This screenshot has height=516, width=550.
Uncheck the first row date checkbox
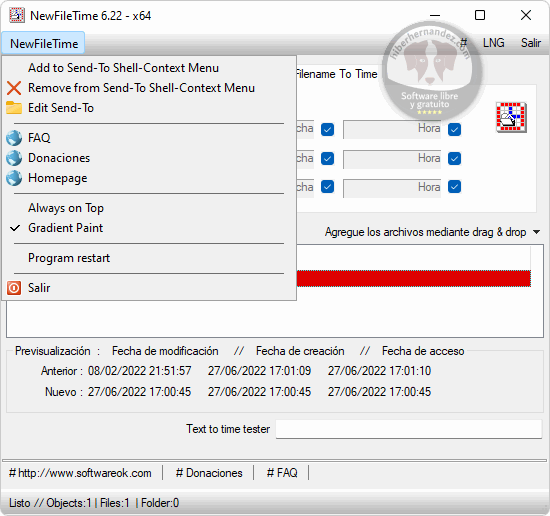pyautogui.click(x=327, y=129)
